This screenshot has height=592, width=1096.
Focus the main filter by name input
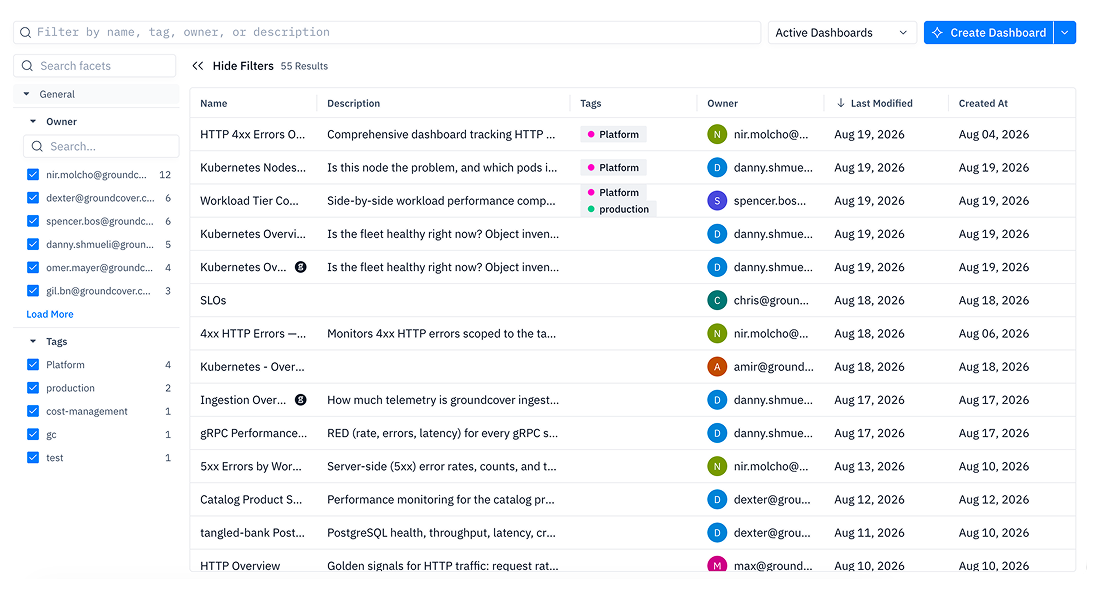(387, 32)
